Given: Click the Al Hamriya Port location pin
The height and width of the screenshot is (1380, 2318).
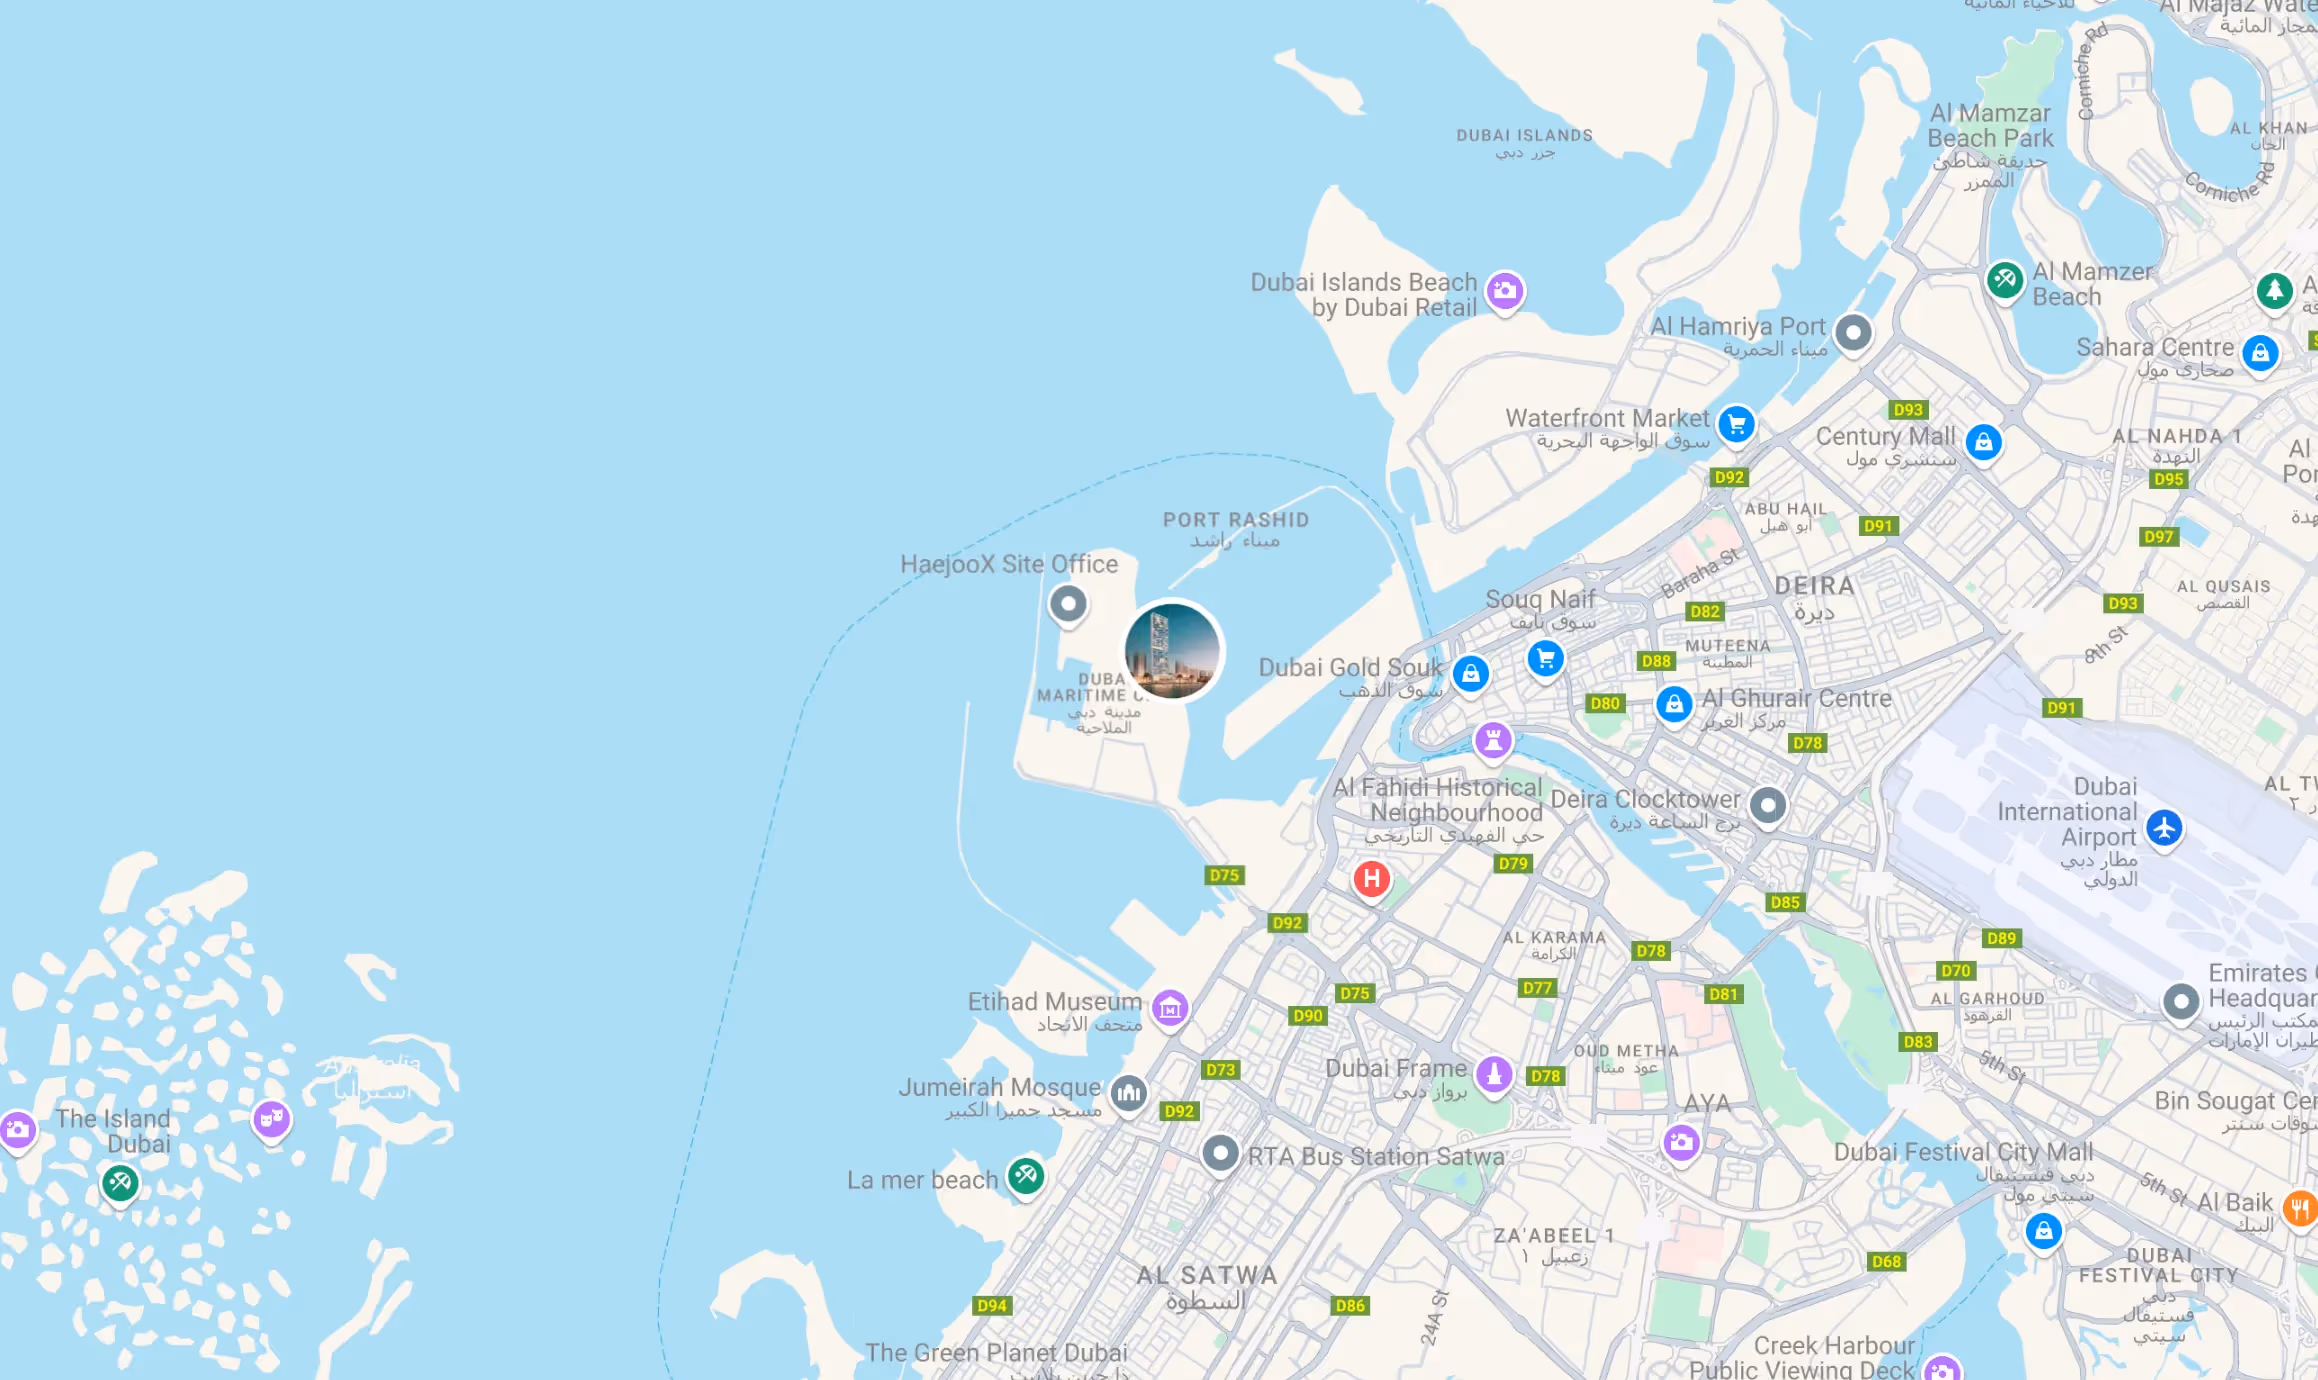Looking at the screenshot, I should [1853, 333].
